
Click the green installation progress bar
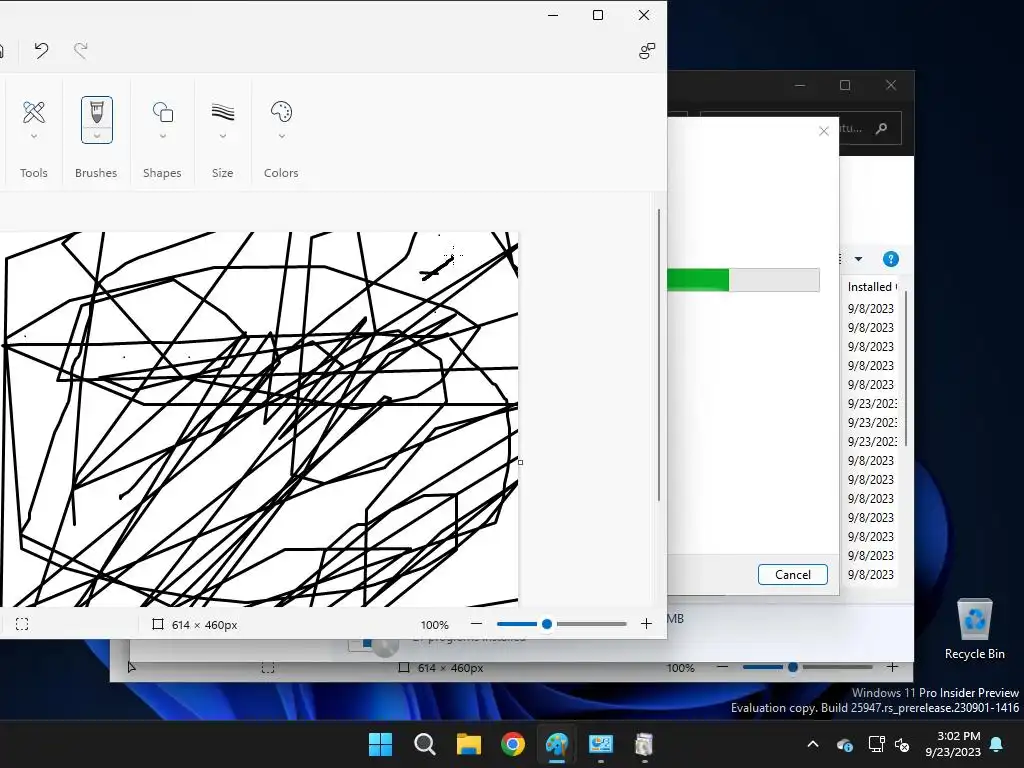click(743, 280)
